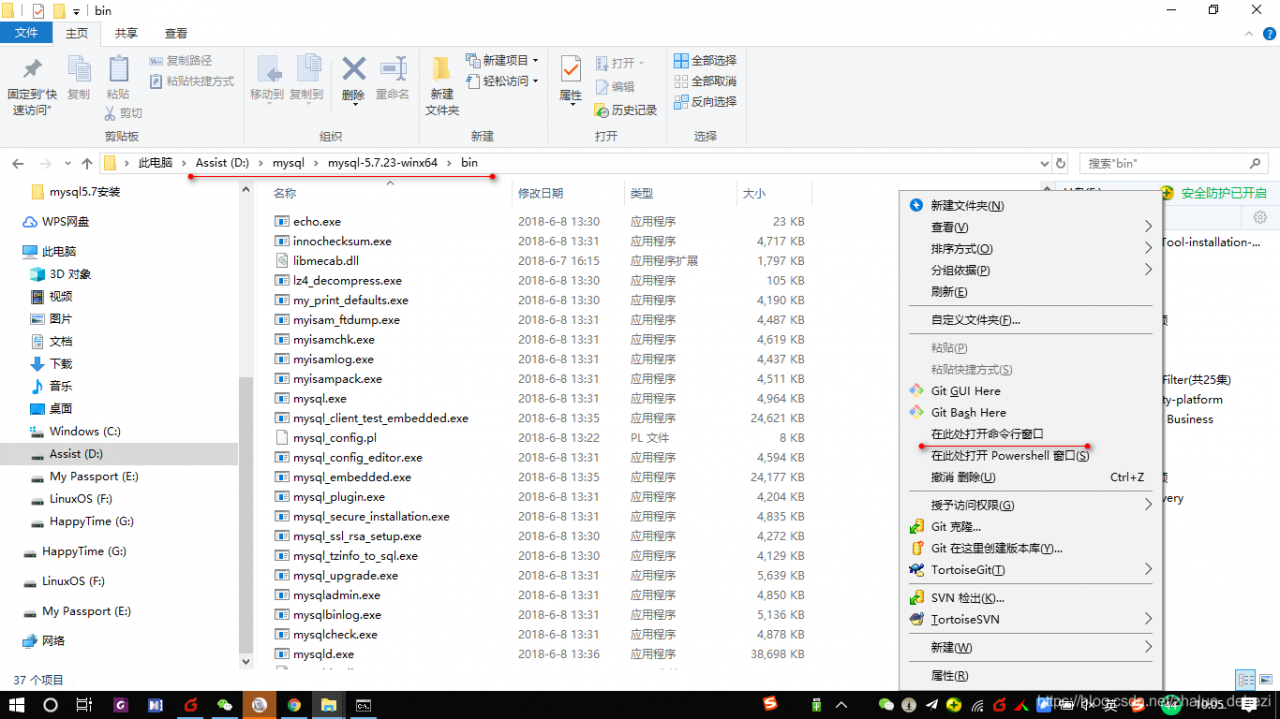Click mysql in the address breadcrumb
Screen dimensions: 1280x719
[x=288, y=163]
